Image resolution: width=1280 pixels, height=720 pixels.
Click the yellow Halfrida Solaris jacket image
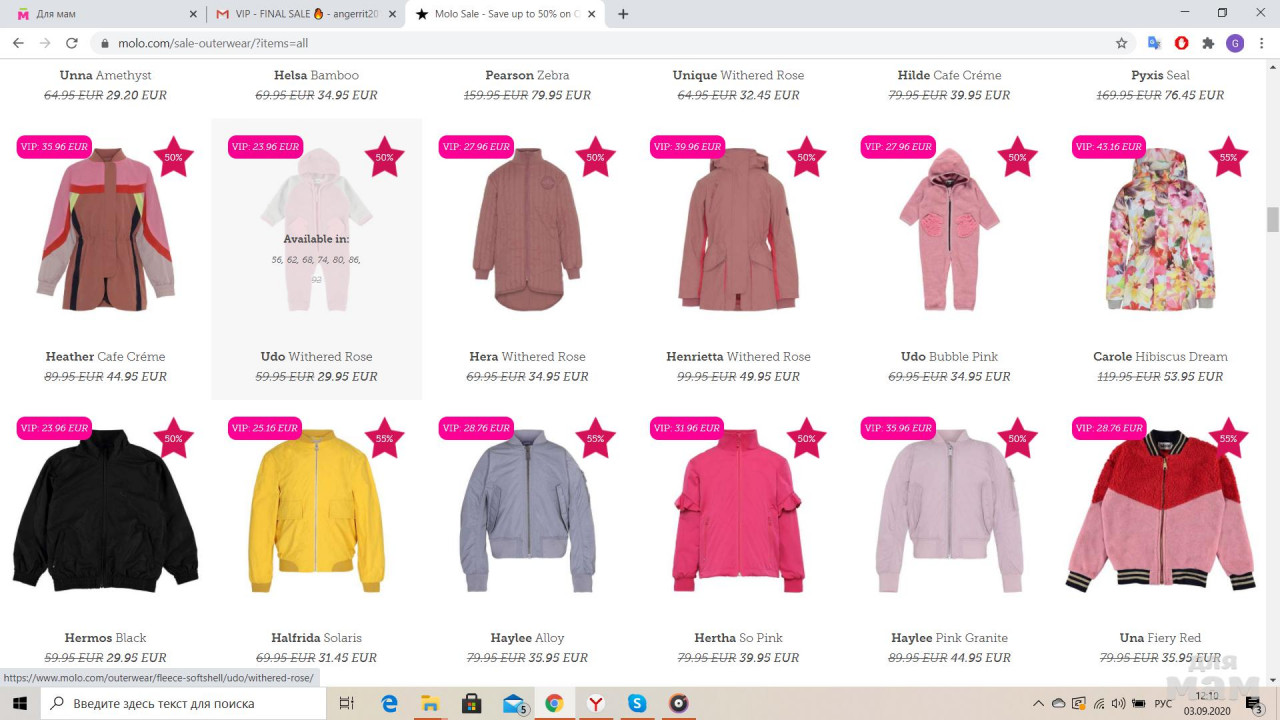(316, 512)
